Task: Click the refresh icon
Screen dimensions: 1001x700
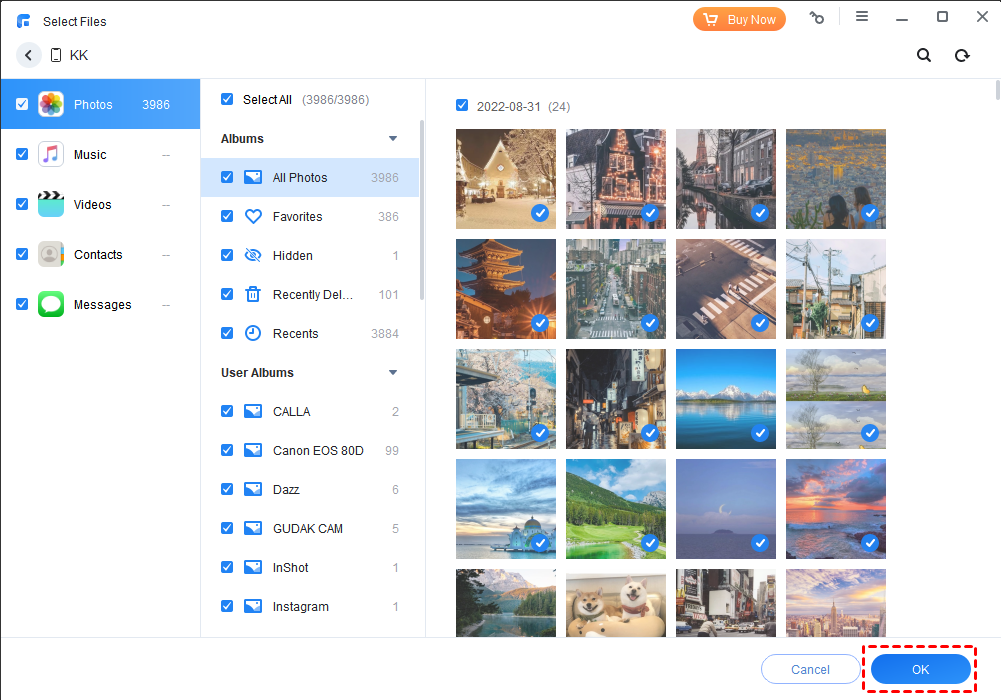Action: [x=962, y=56]
